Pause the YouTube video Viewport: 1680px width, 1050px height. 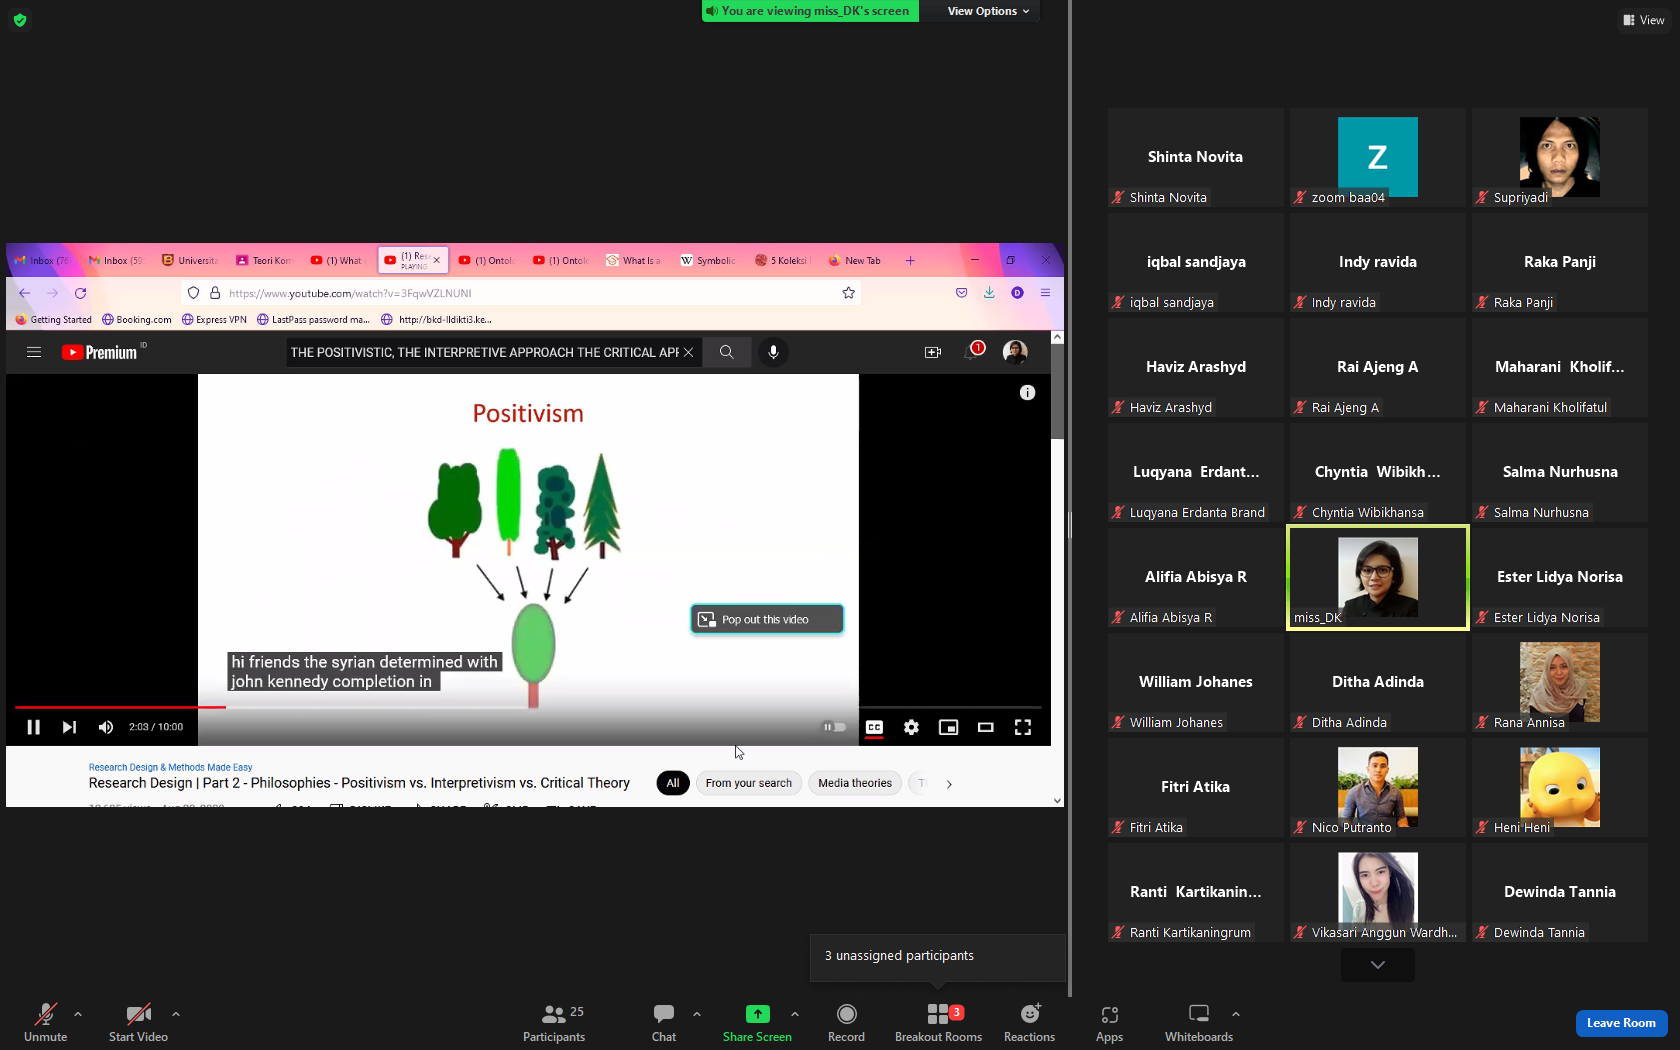33,727
